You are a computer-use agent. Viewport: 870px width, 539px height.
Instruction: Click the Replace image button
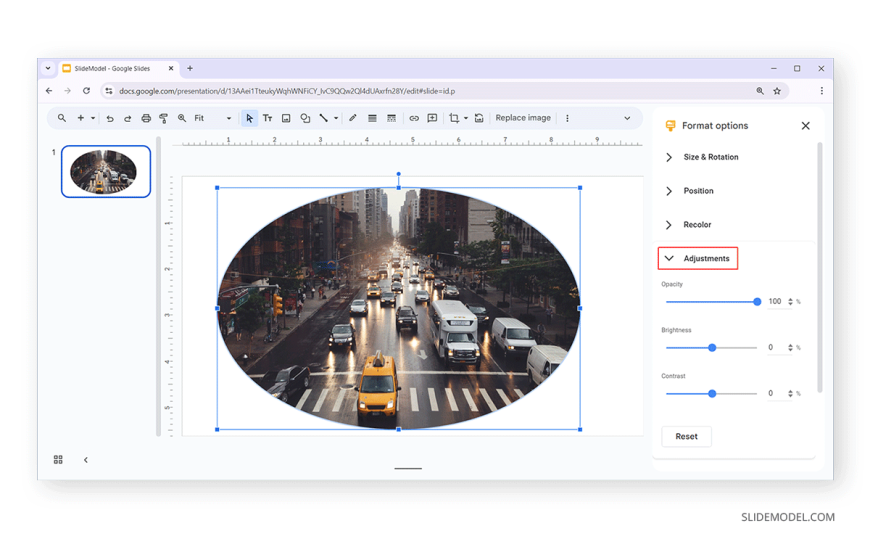tap(523, 118)
